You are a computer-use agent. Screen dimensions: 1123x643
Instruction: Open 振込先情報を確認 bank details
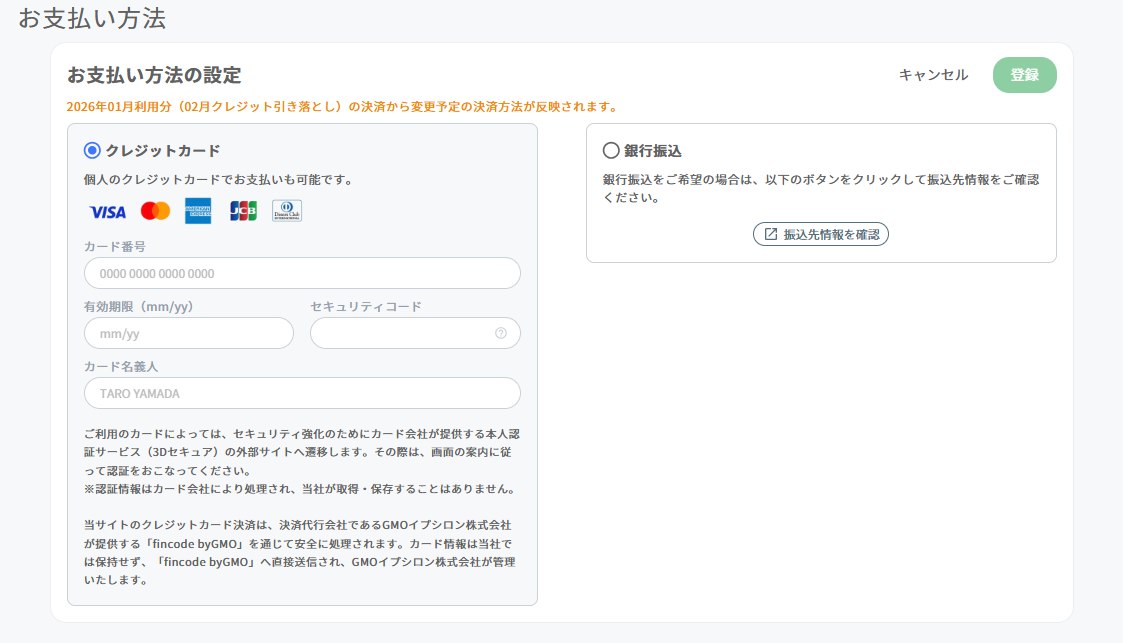[x=821, y=234]
